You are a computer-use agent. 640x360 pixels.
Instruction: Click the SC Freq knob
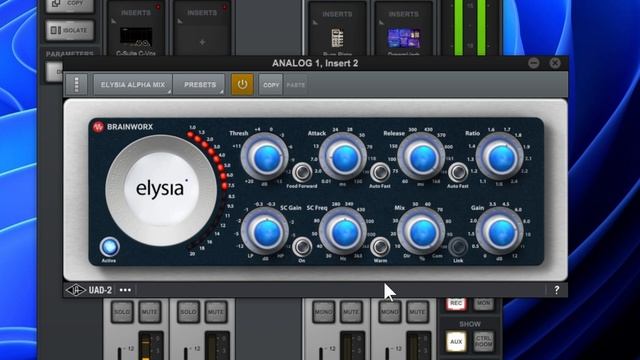click(x=343, y=232)
